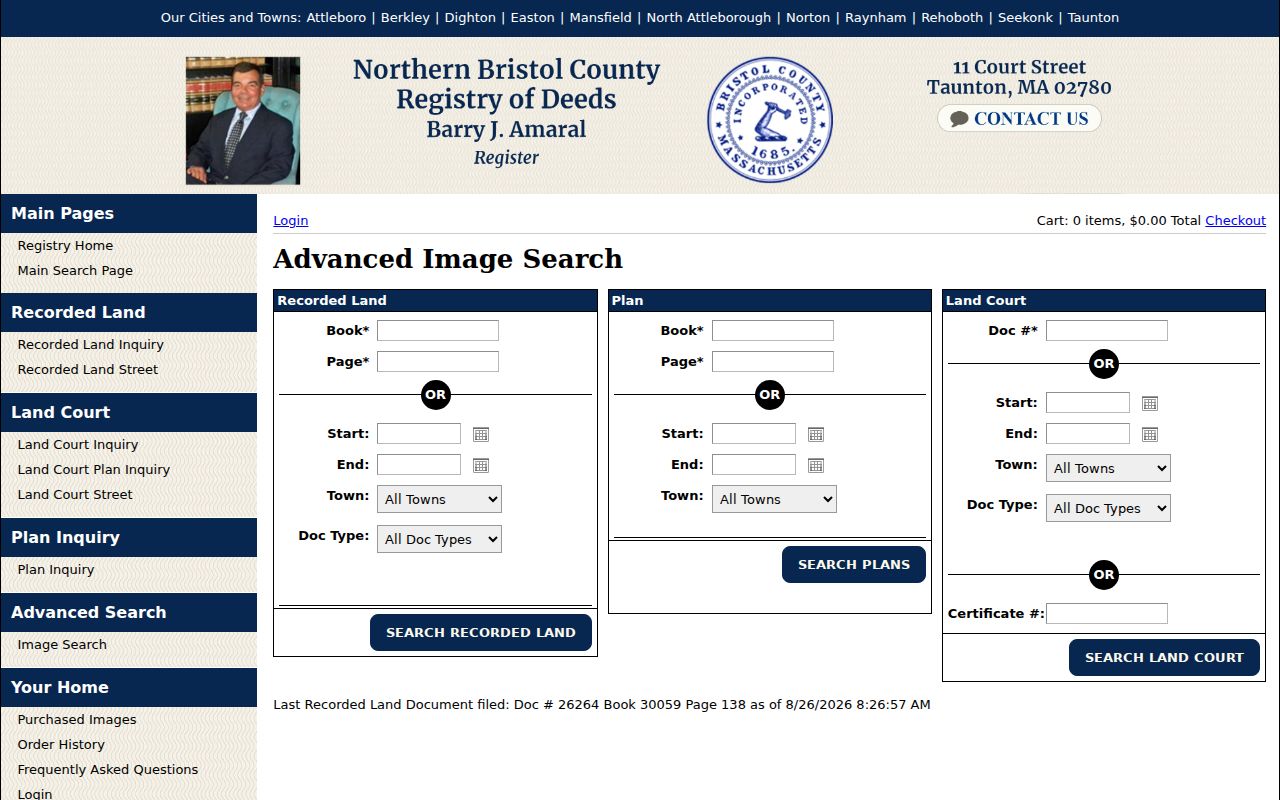Open Land Court Plan Inquiry

click(94, 469)
